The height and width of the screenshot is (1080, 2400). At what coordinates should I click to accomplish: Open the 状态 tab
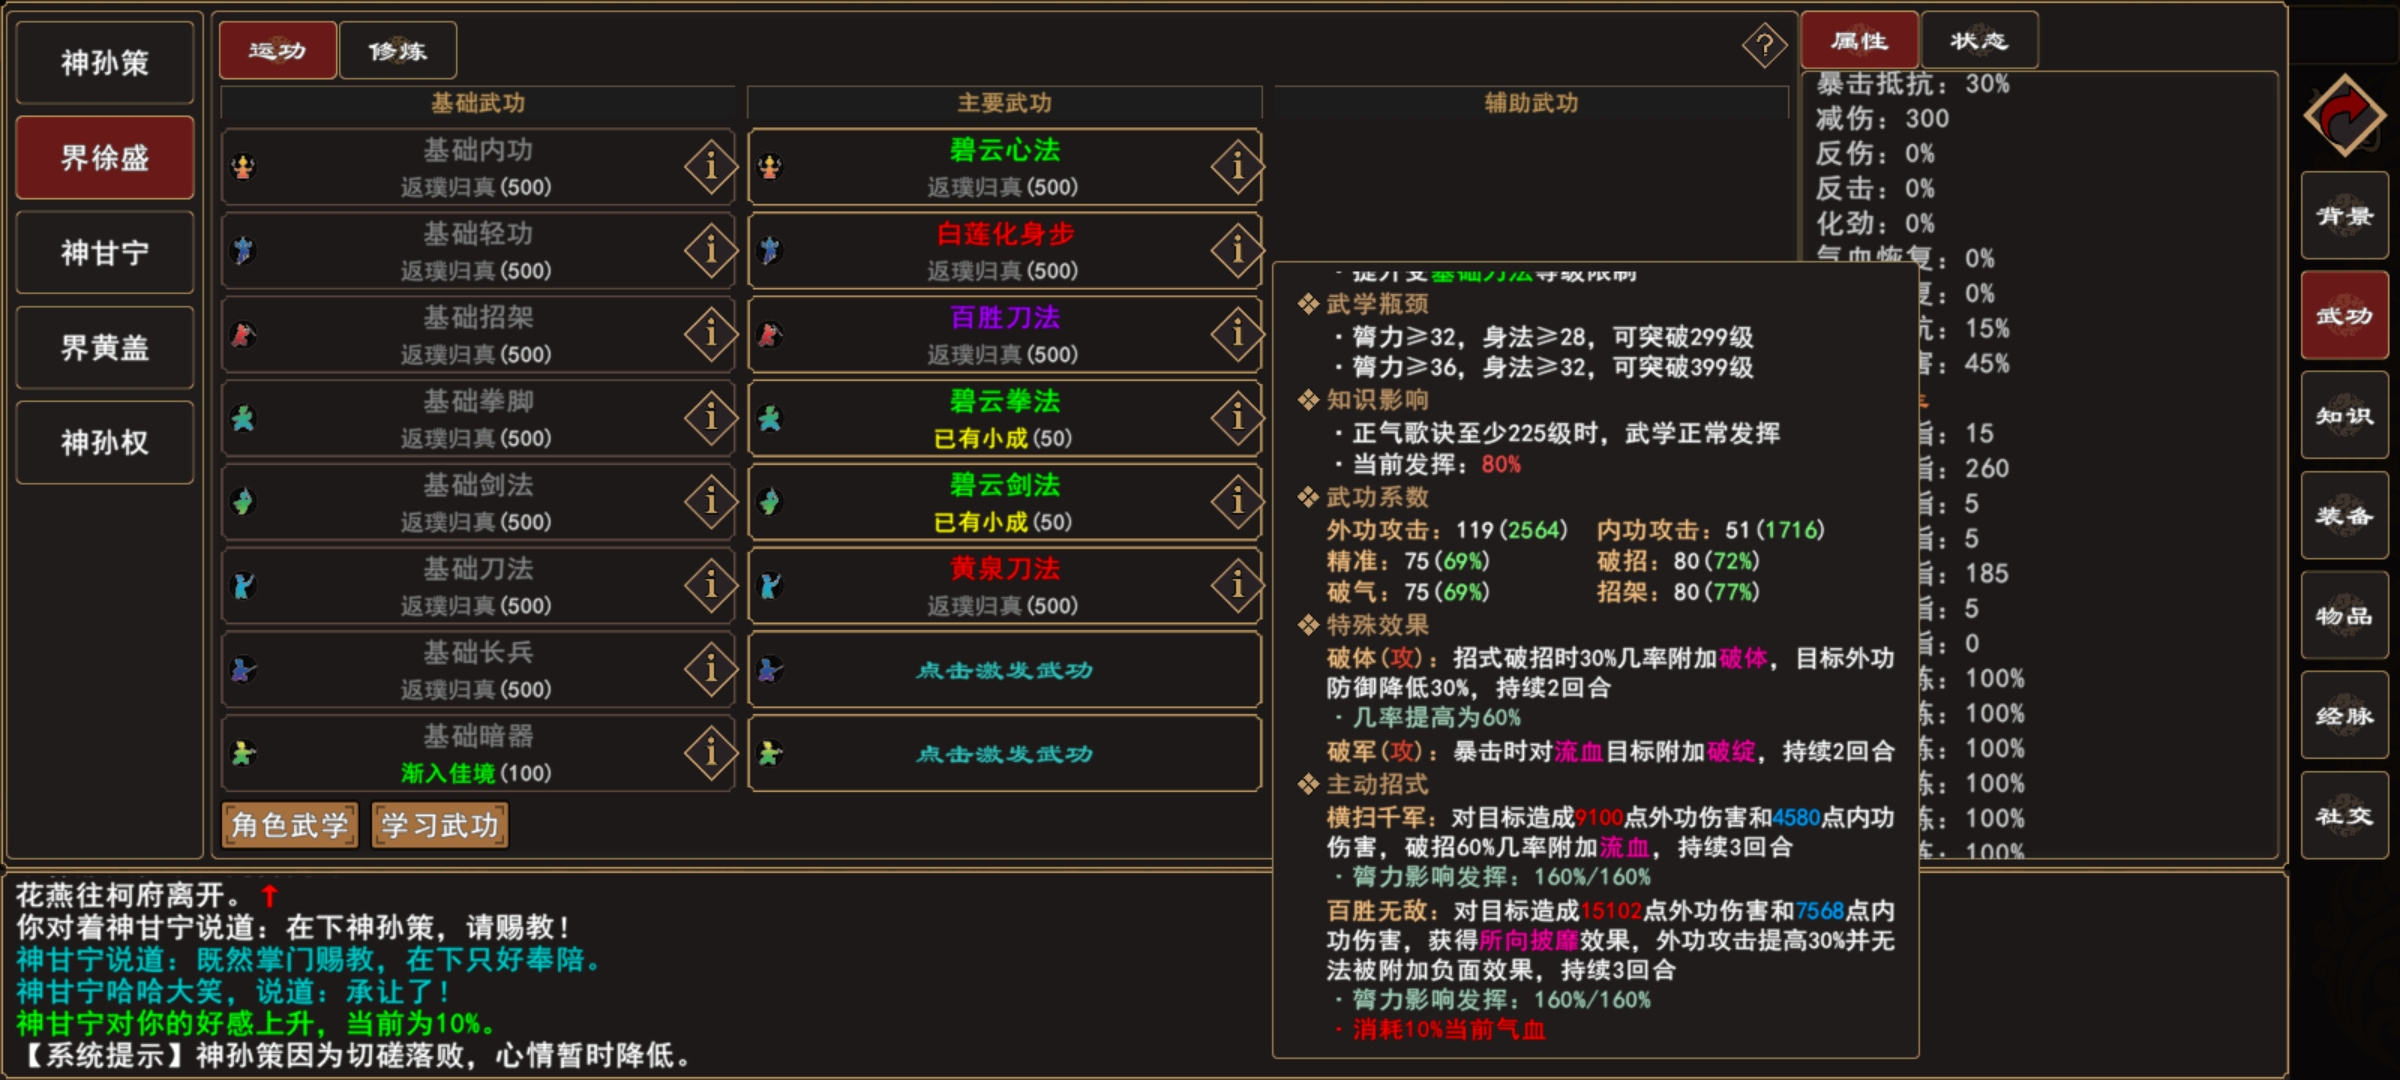tap(1980, 41)
